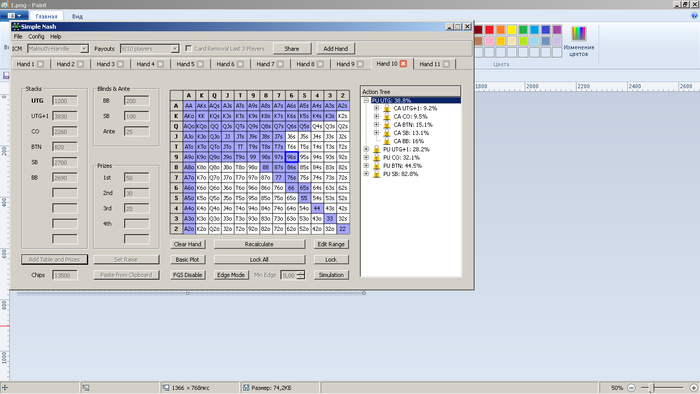
Task: Click lock icon beside CA BTN: 15.1%
Action: 387,124
